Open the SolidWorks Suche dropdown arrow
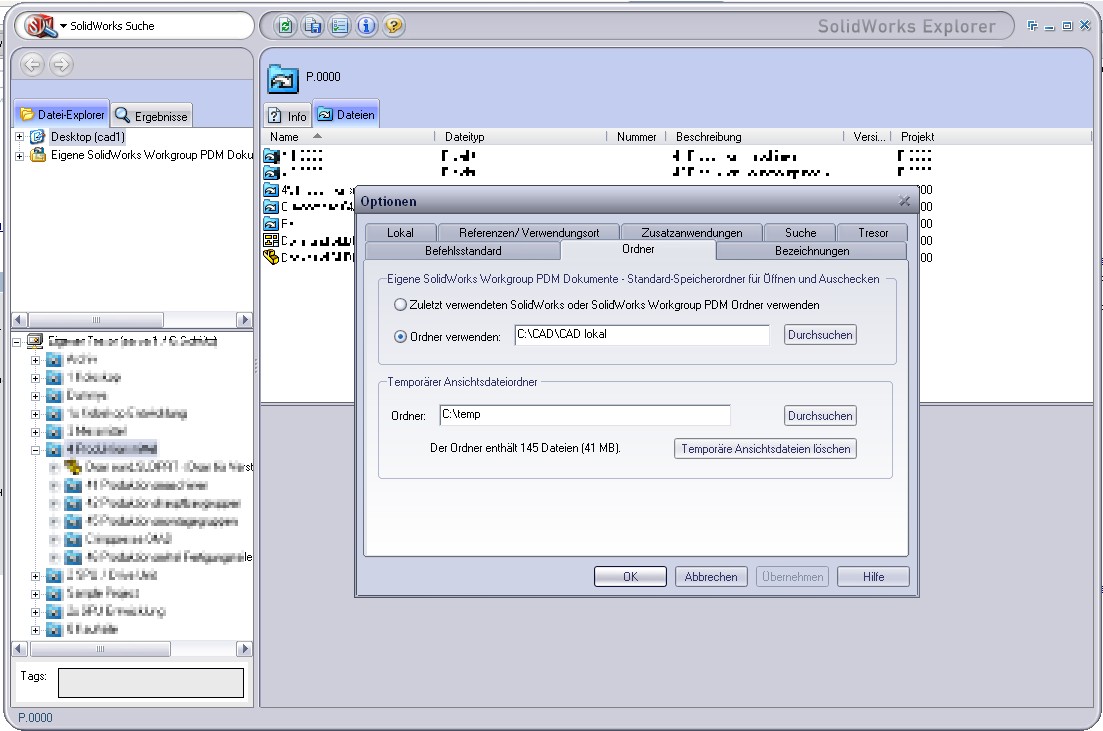The width and height of the screenshot is (1103, 731). click(63, 26)
